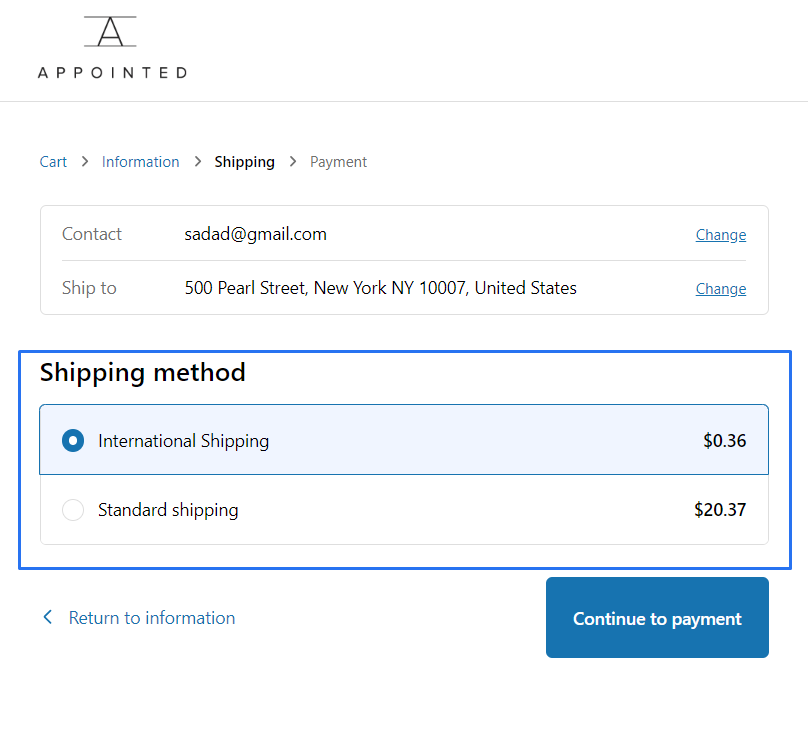Click the chevron between Cart and Information
The image size is (808, 733).
(x=85, y=162)
